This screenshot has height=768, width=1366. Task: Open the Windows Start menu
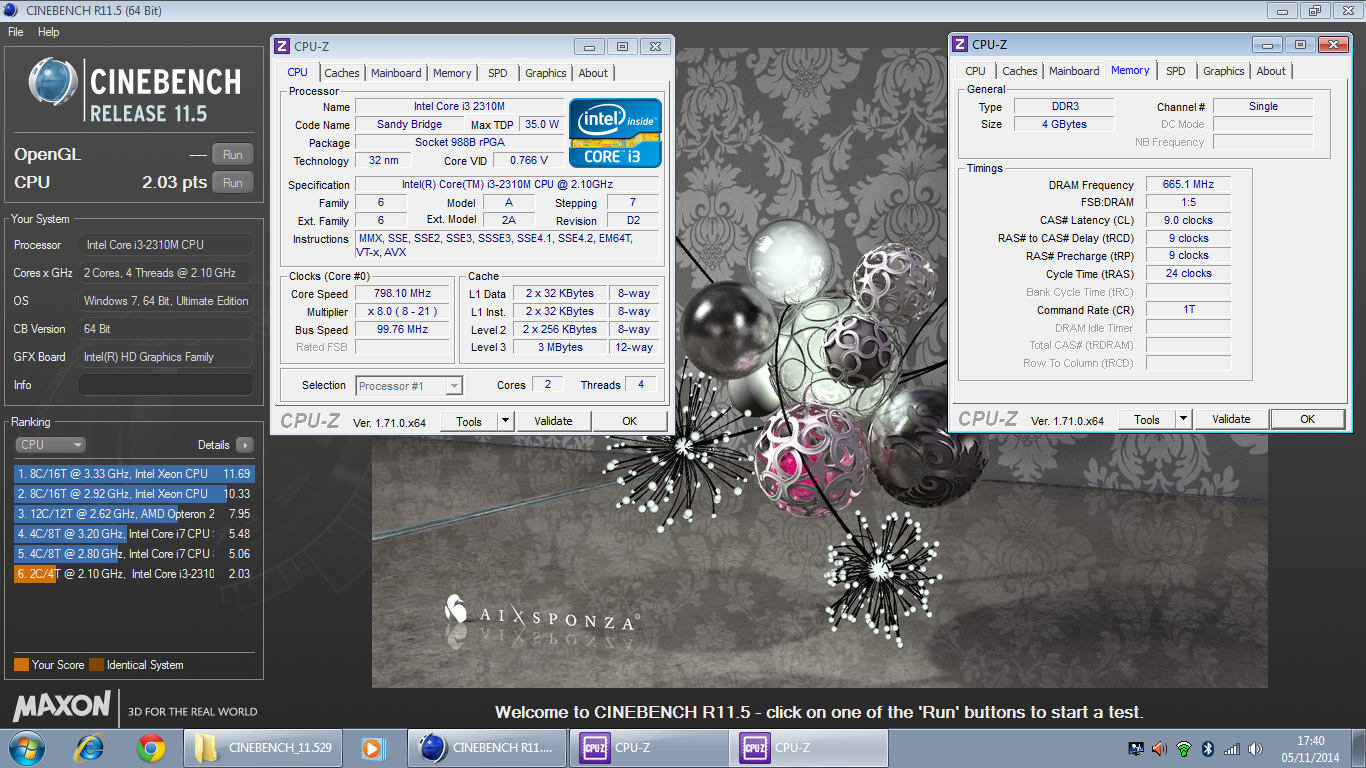coord(26,748)
